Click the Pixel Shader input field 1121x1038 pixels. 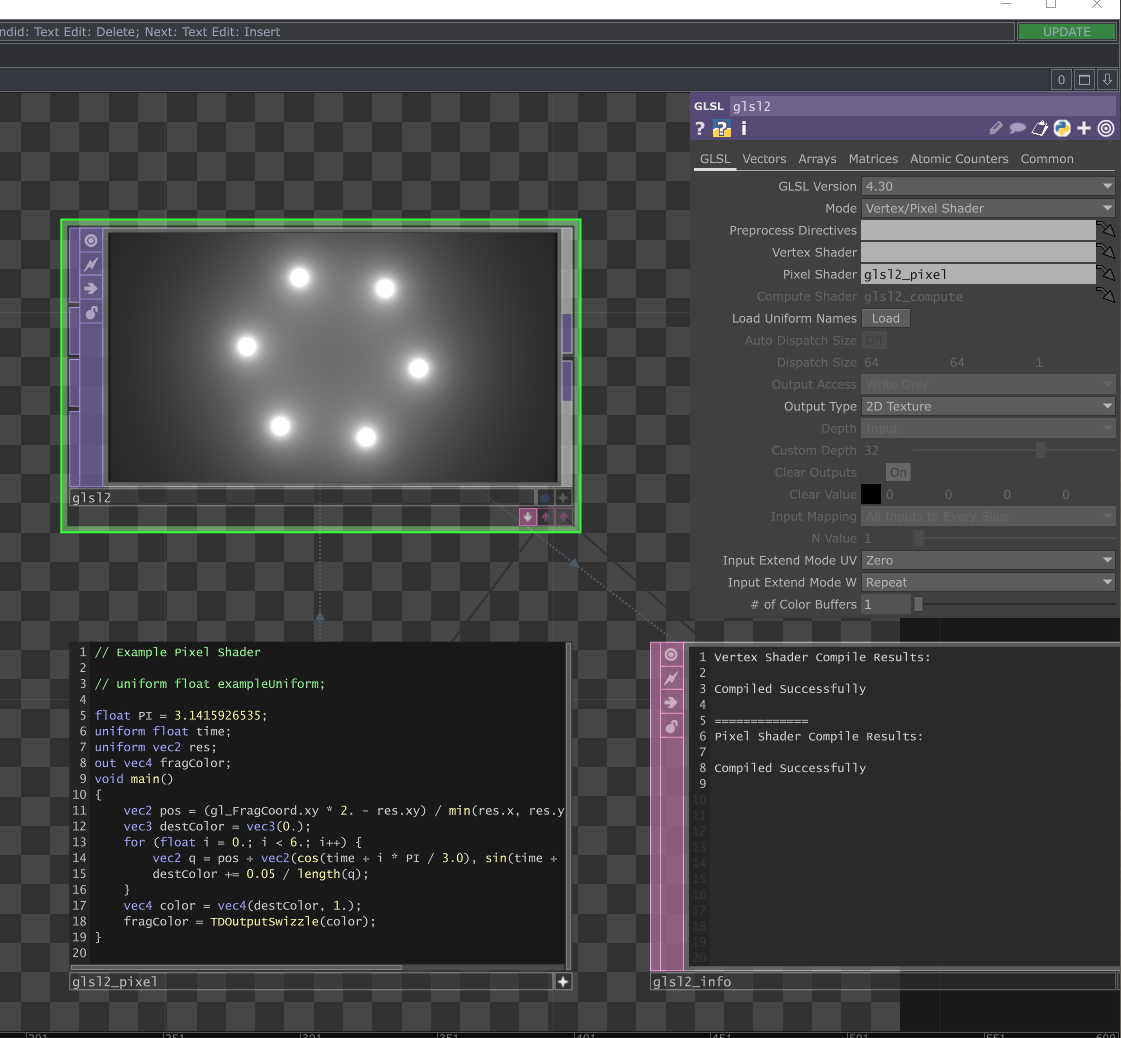[x=977, y=274]
